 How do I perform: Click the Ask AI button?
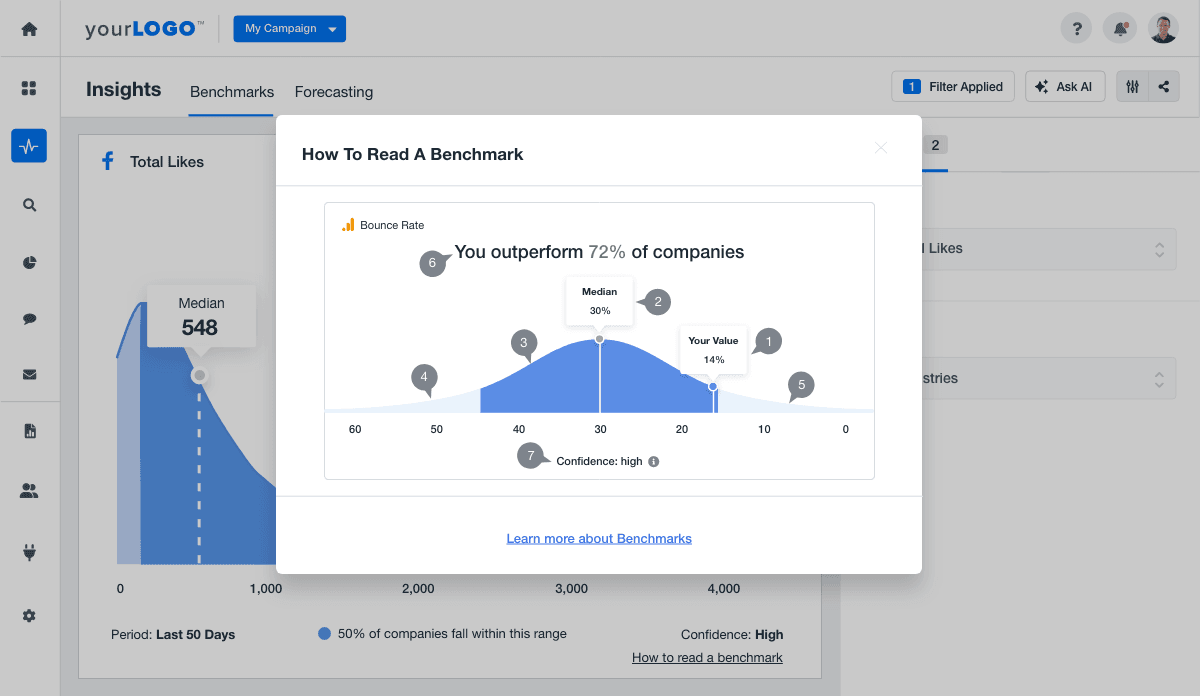[1064, 87]
